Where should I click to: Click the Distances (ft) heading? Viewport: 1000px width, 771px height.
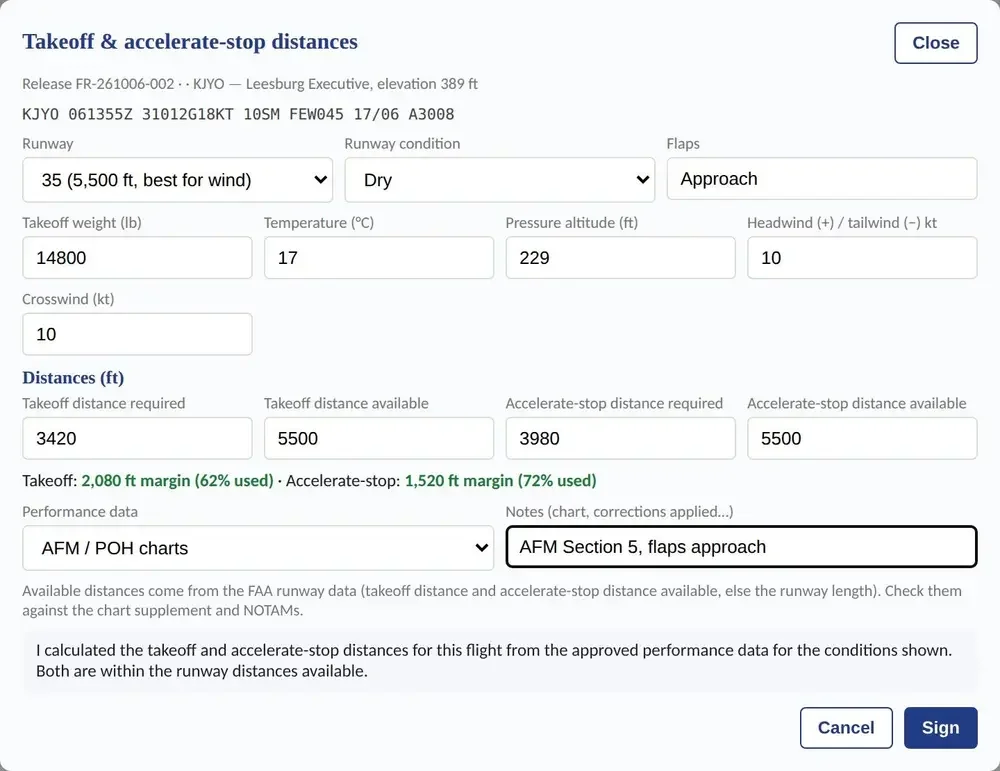click(x=73, y=378)
